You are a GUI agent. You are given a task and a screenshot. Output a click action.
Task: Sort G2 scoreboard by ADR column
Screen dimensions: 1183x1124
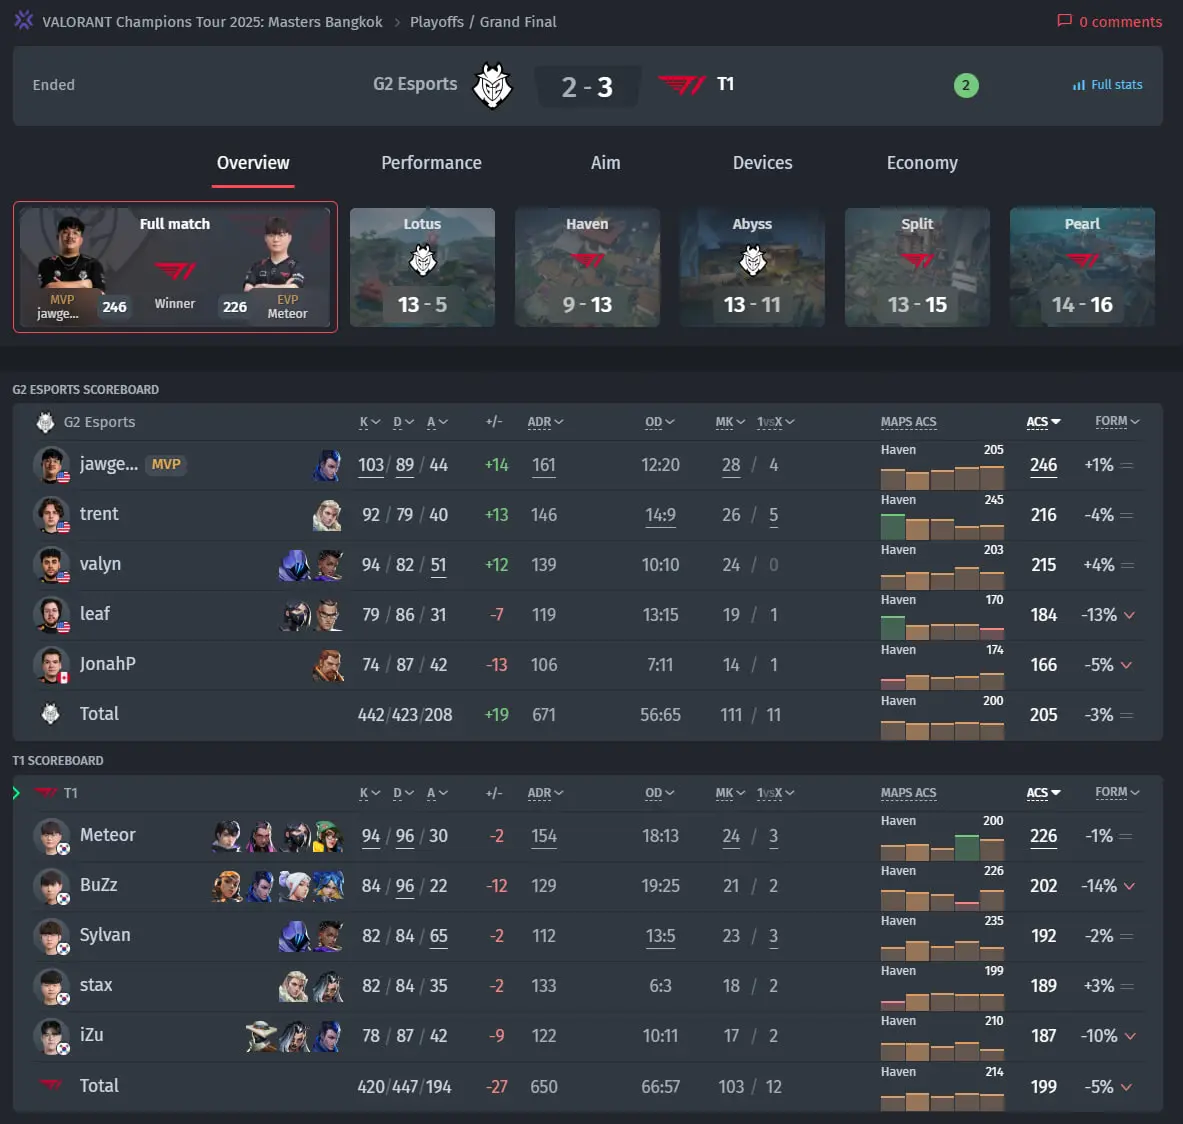[545, 422]
